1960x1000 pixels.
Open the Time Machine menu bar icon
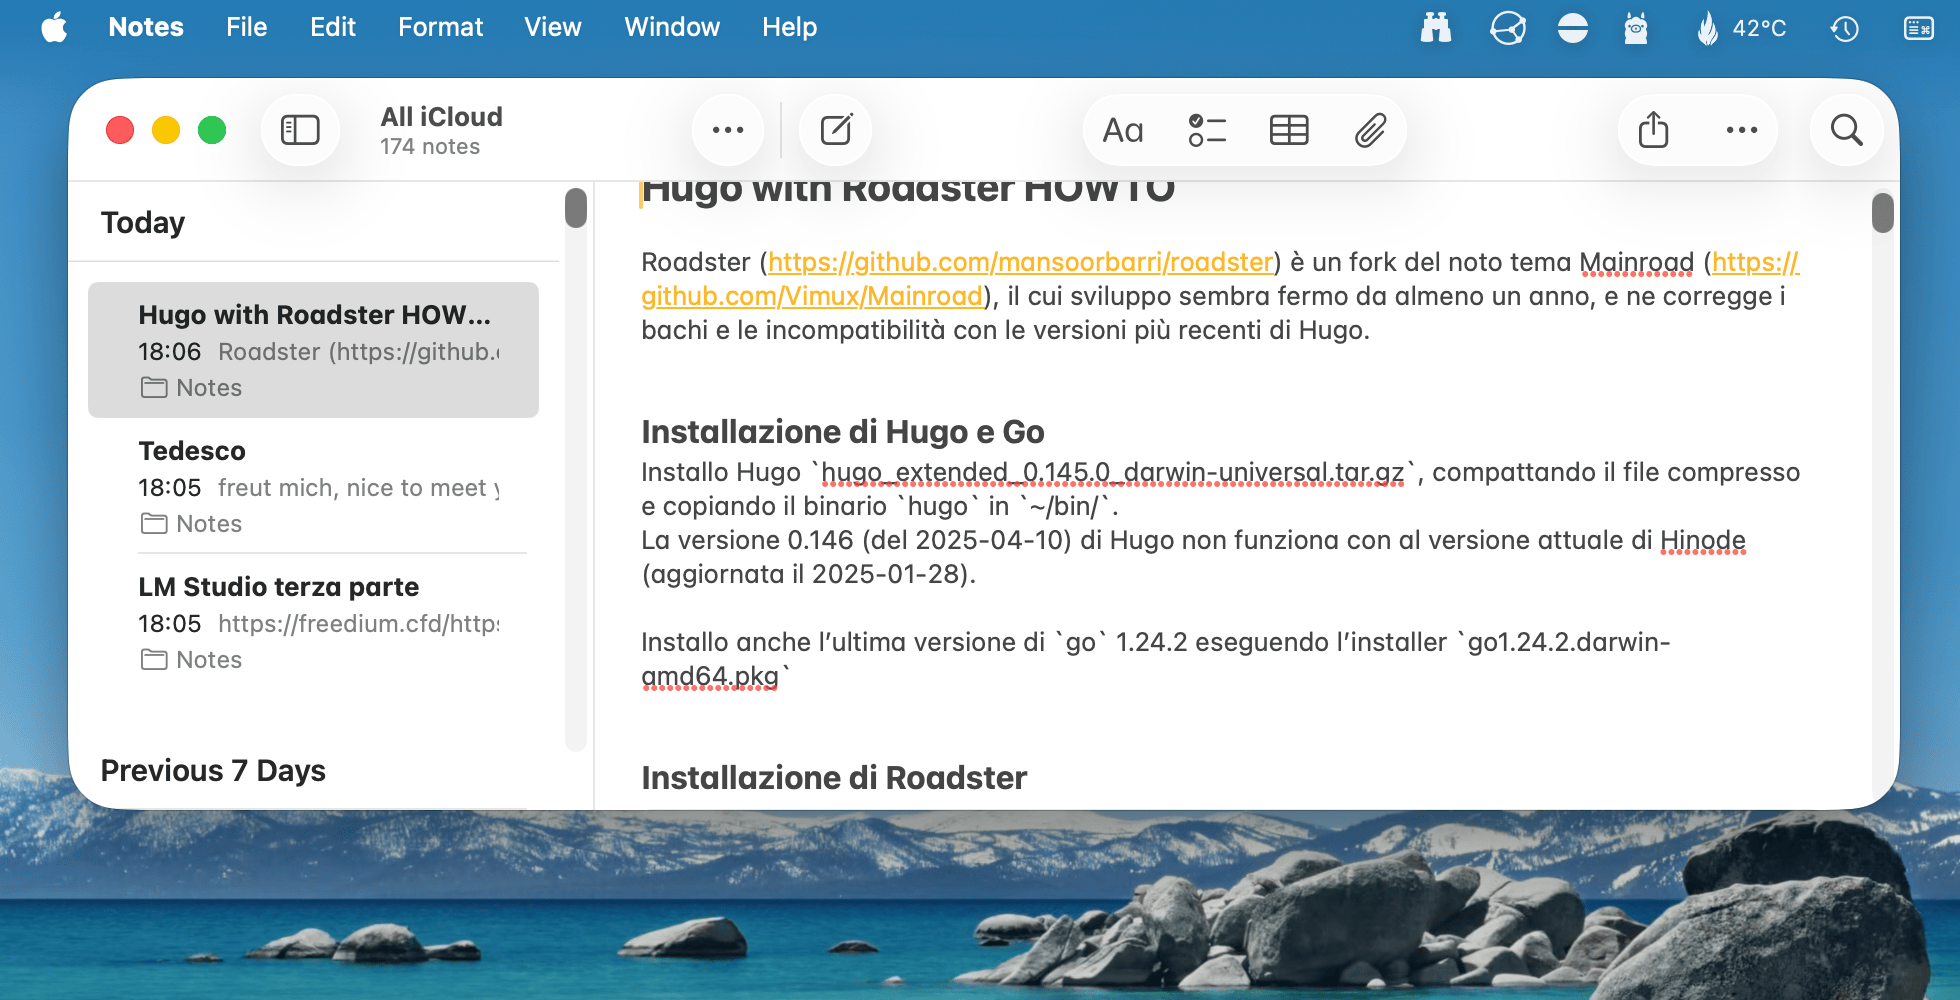1844,28
